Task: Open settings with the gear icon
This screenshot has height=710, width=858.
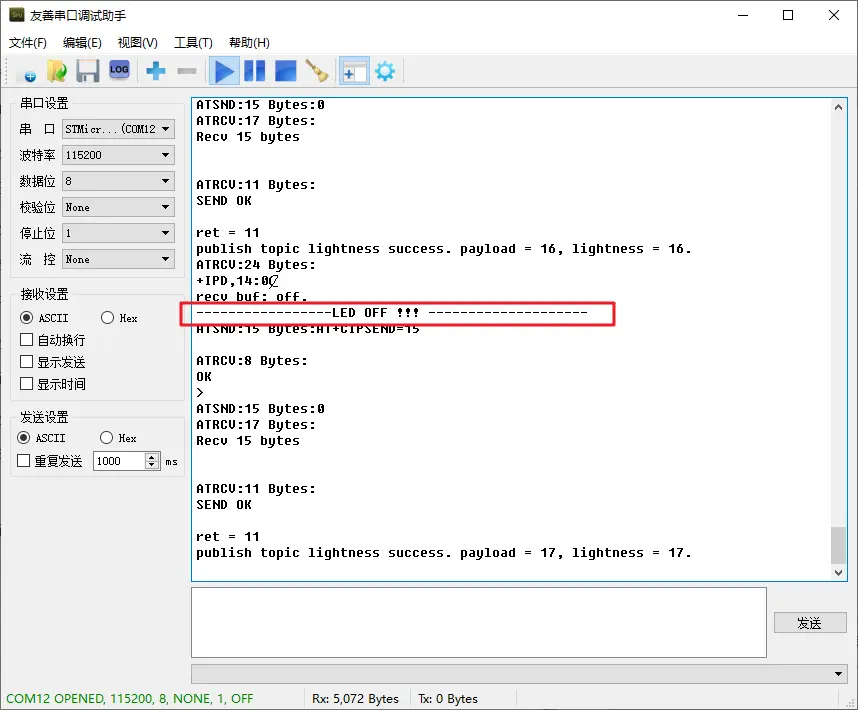Action: (x=385, y=71)
